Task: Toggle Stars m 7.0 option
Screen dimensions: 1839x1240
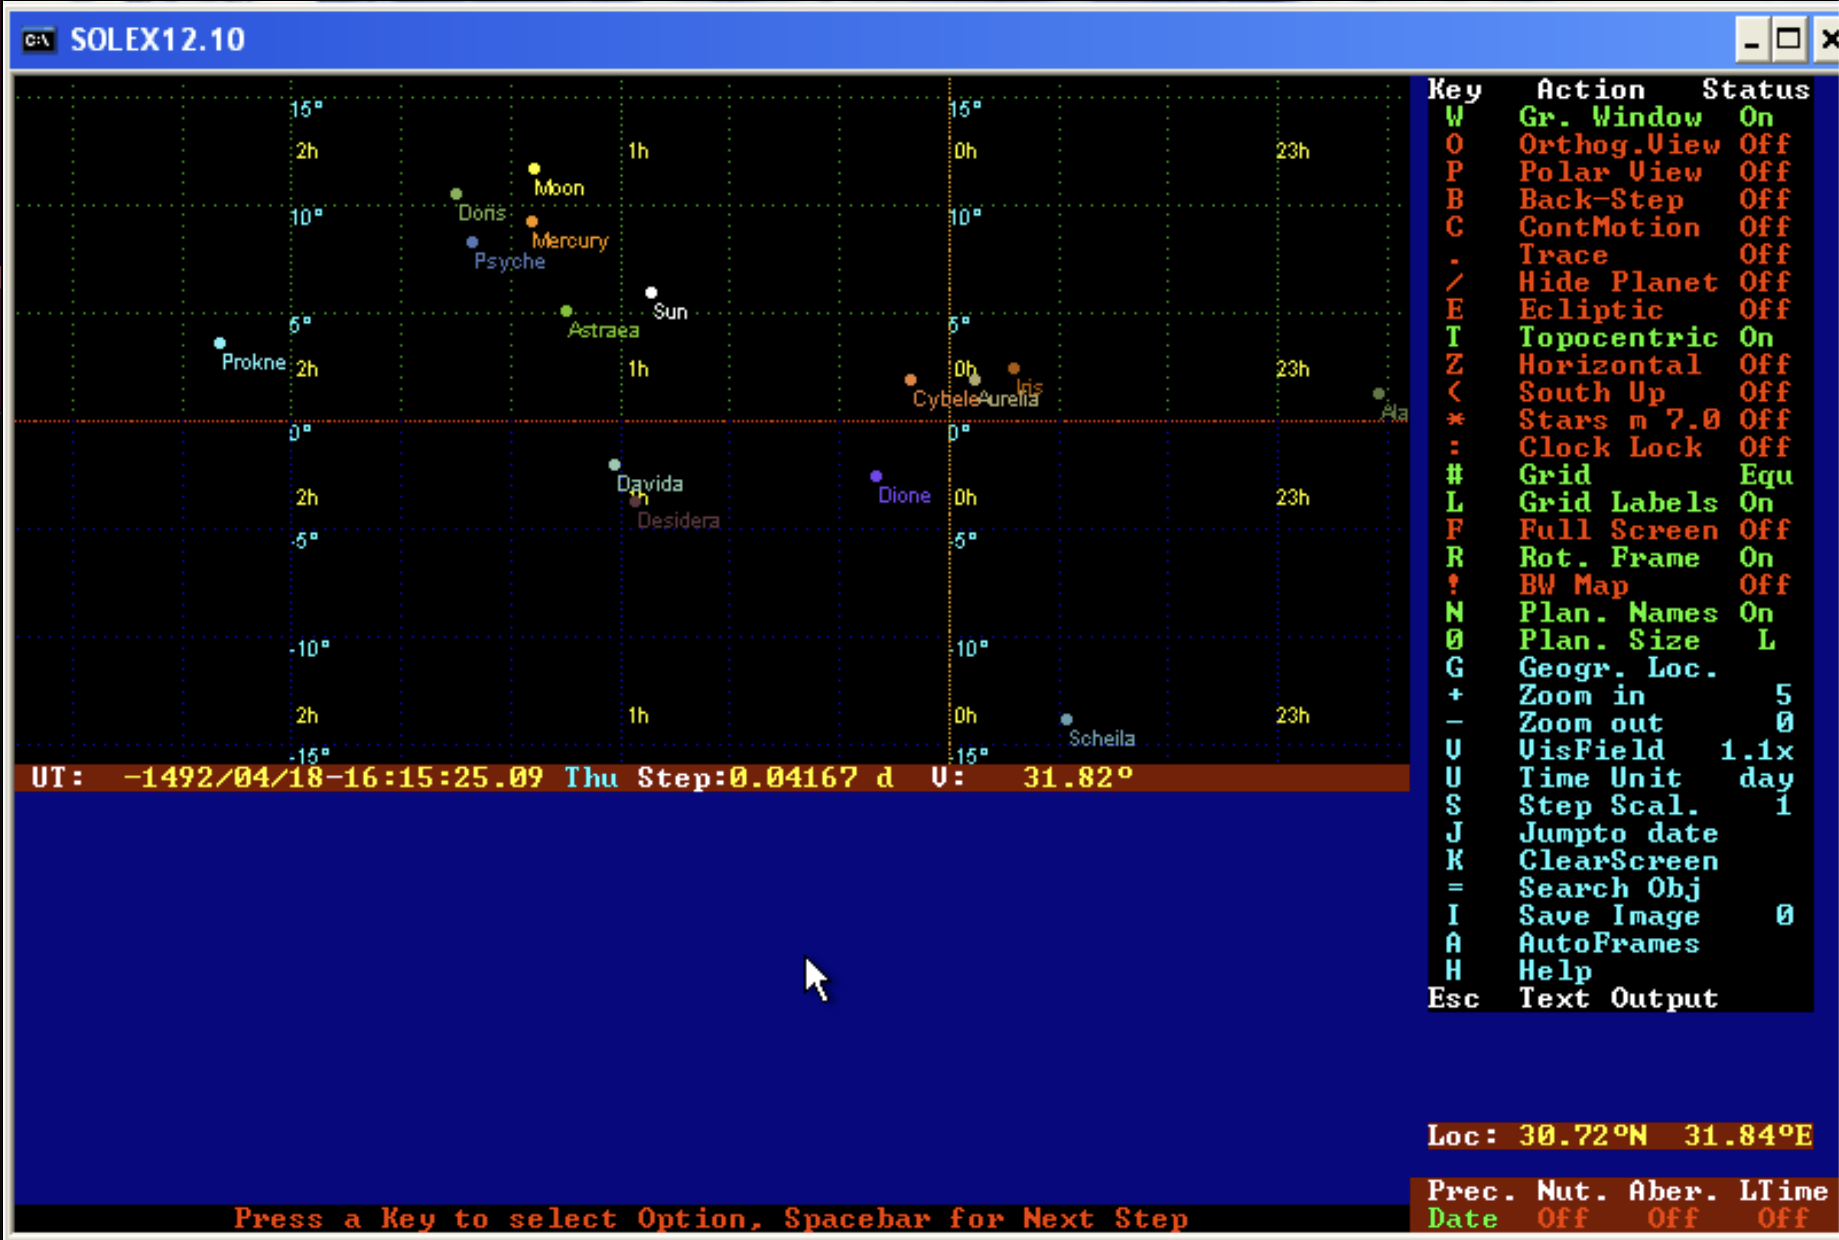Action: [x=1618, y=419]
